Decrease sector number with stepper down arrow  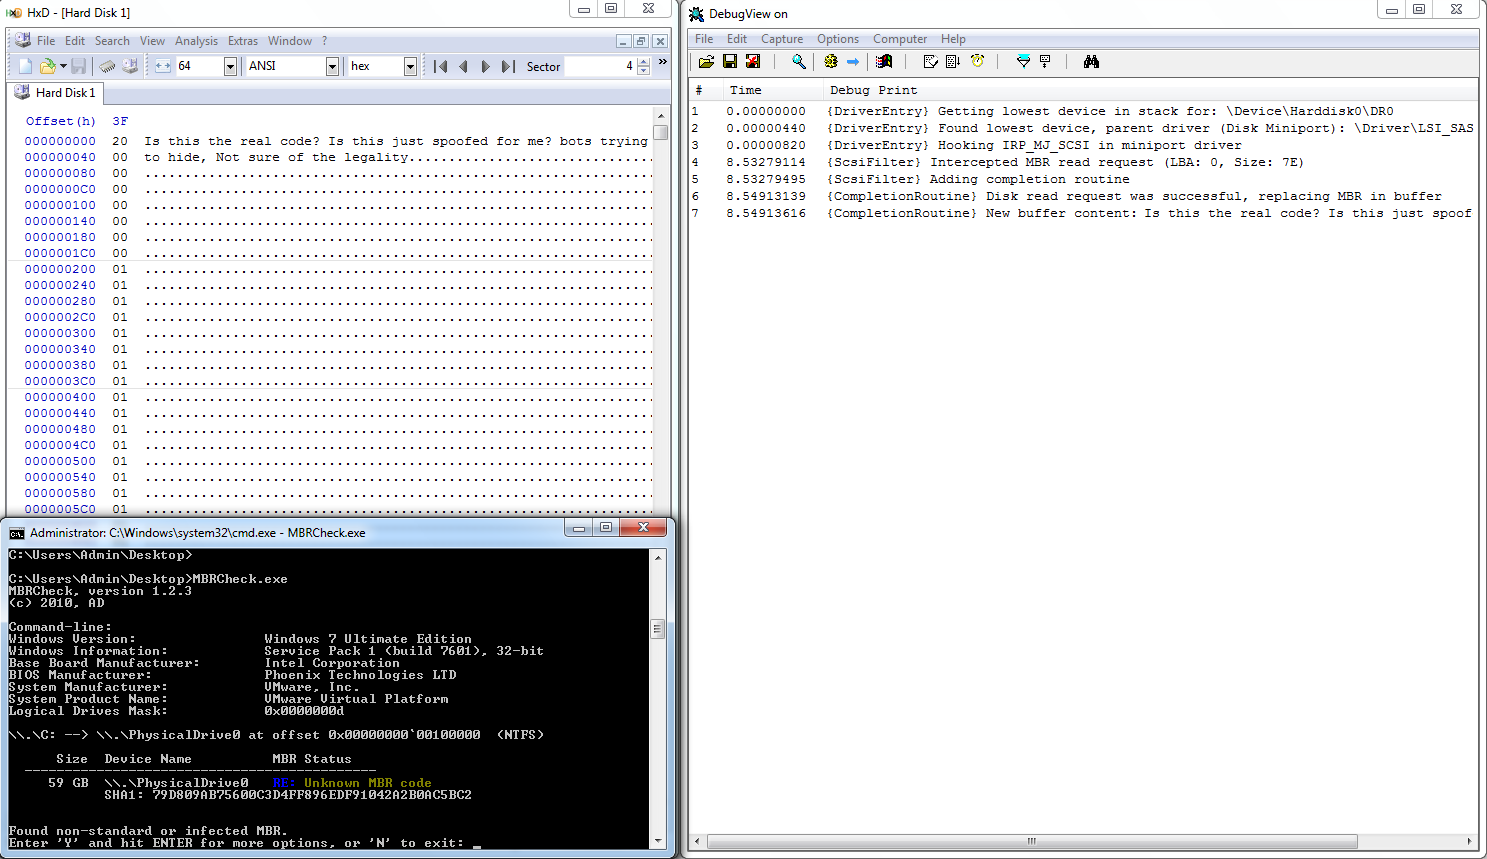[643, 71]
